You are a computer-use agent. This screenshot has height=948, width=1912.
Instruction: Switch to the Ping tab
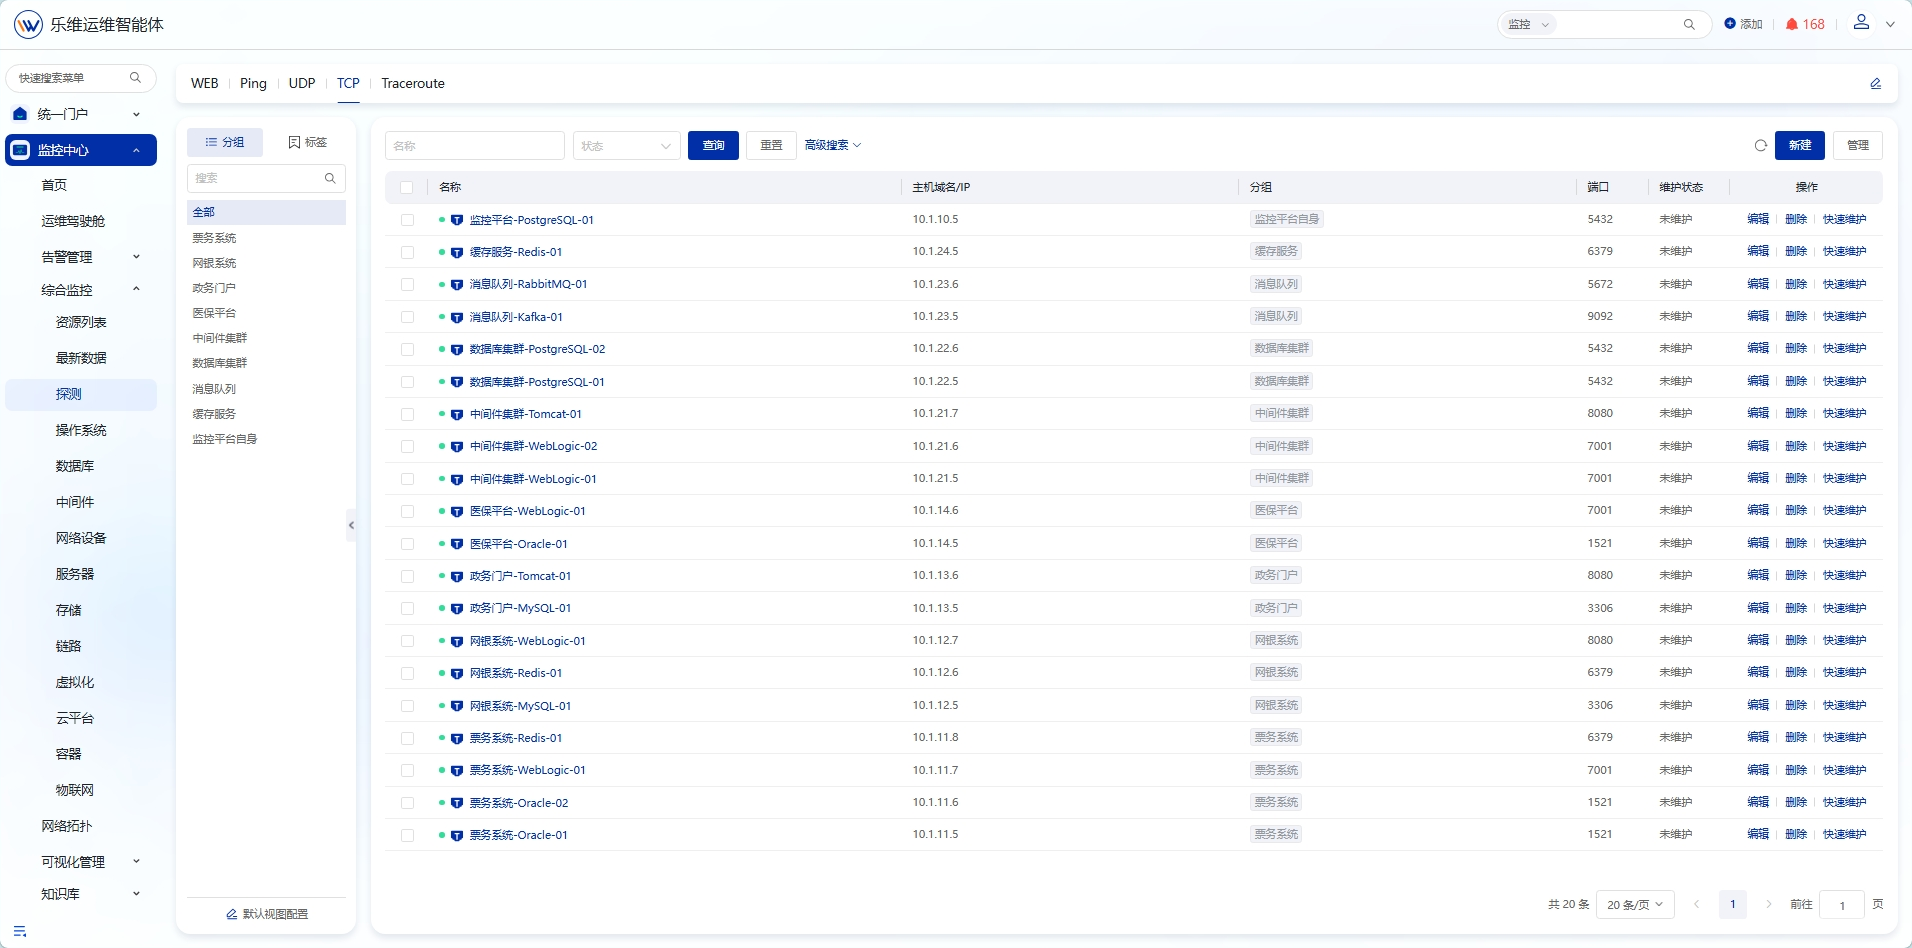click(x=253, y=83)
